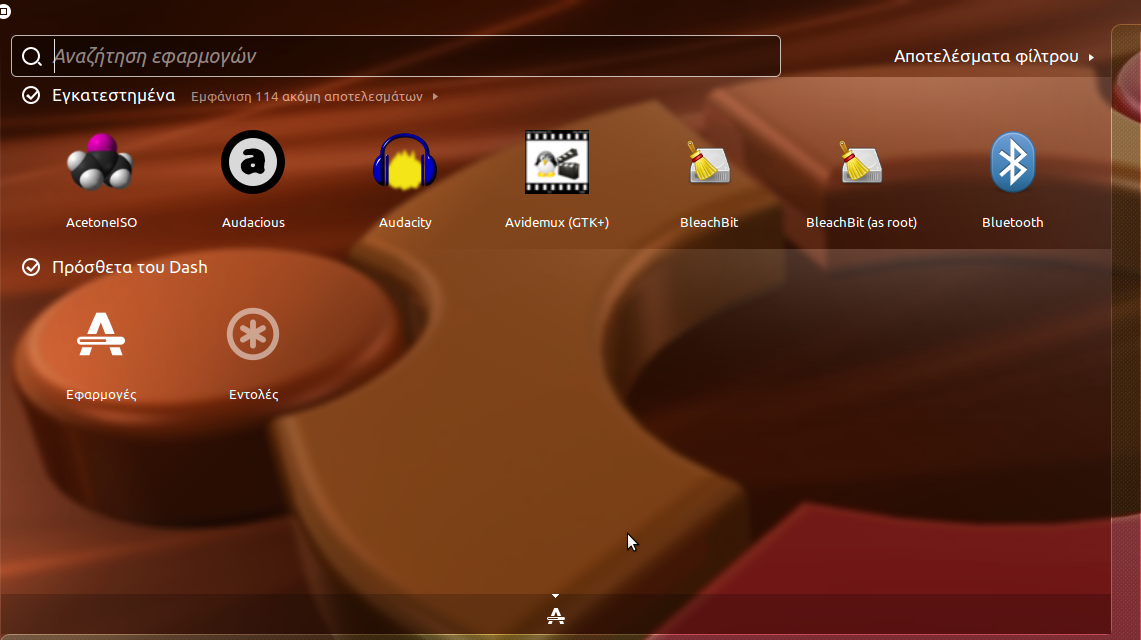Select the Εντολές asterisk plugin icon
This screenshot has width=1141, height=640.
(253, 335)
